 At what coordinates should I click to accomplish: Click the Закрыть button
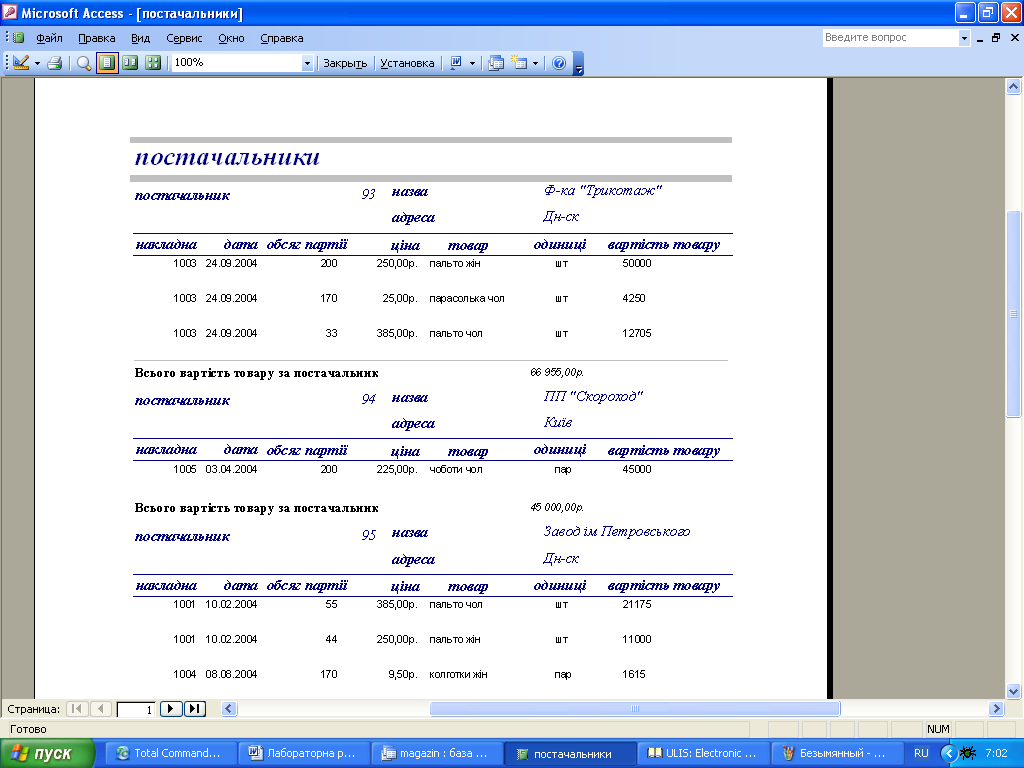(x=345, y=63)
